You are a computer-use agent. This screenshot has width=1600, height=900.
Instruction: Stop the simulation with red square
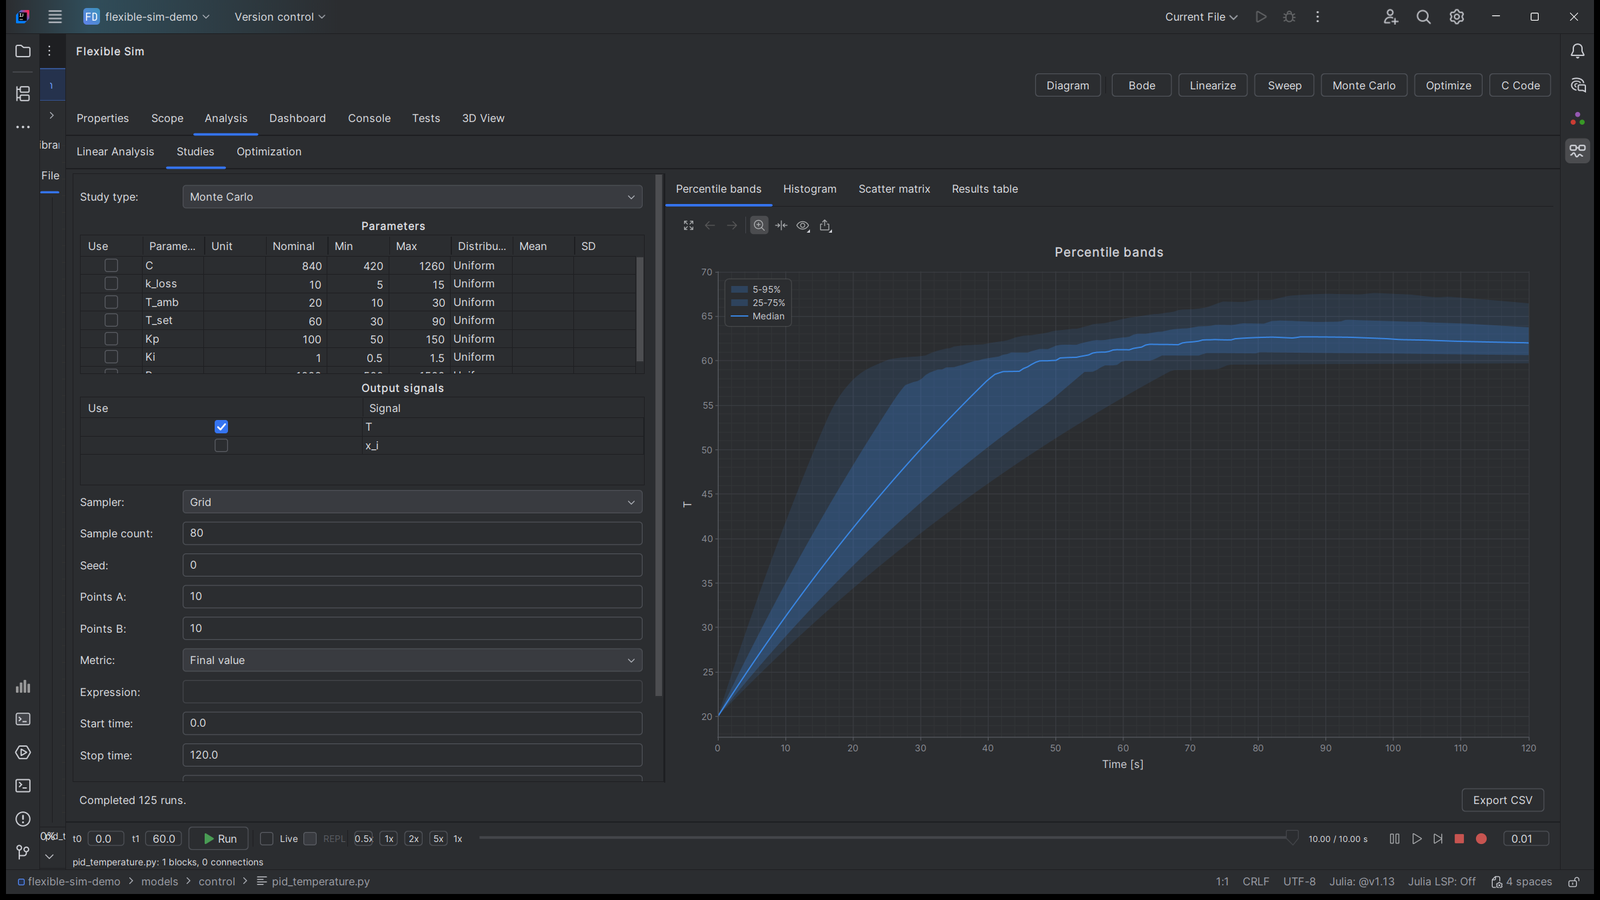click(x=1459, y=839)
